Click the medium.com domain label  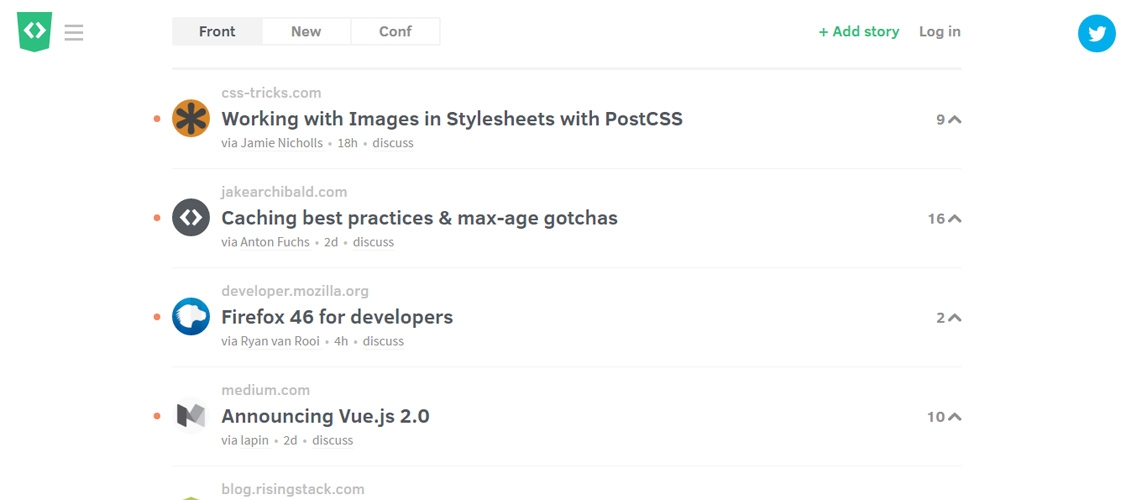pos(265,390)
